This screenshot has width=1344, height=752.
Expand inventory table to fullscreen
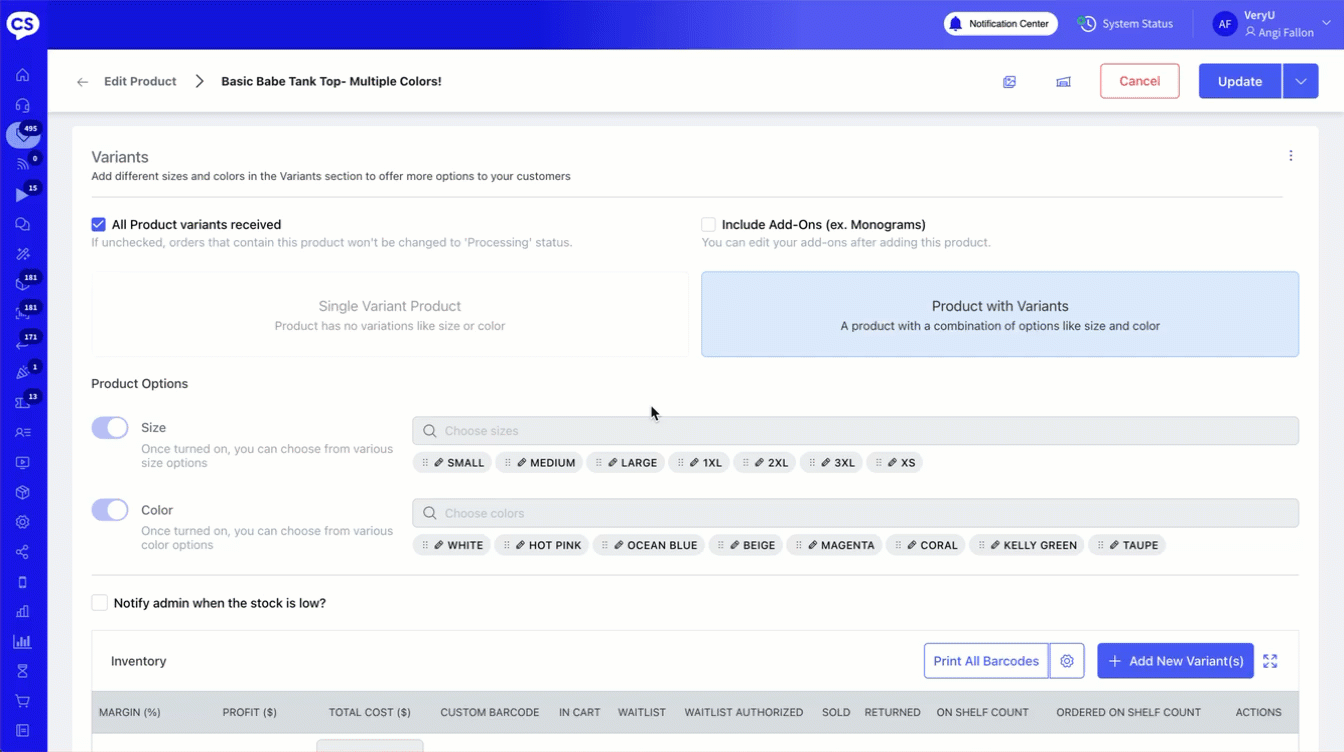[x=1270, y=661]
